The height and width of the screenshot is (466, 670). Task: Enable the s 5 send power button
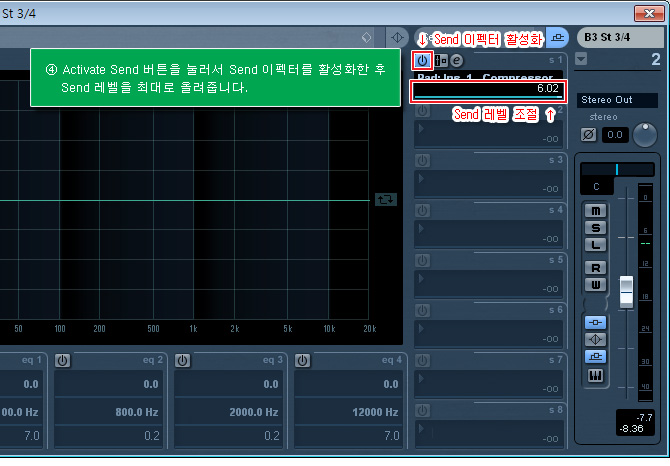coord(422,261)
